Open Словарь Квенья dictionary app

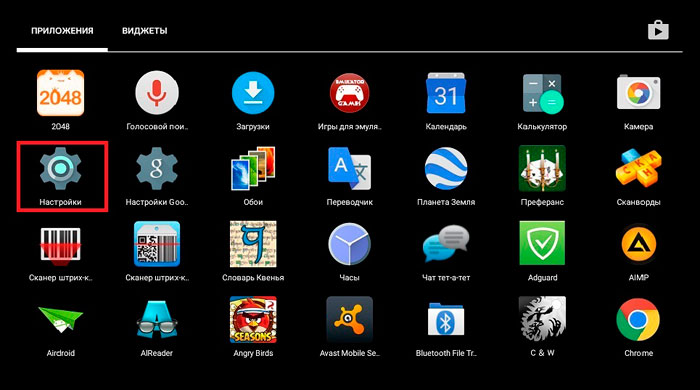pyautogui.click(x=253, y=244)
